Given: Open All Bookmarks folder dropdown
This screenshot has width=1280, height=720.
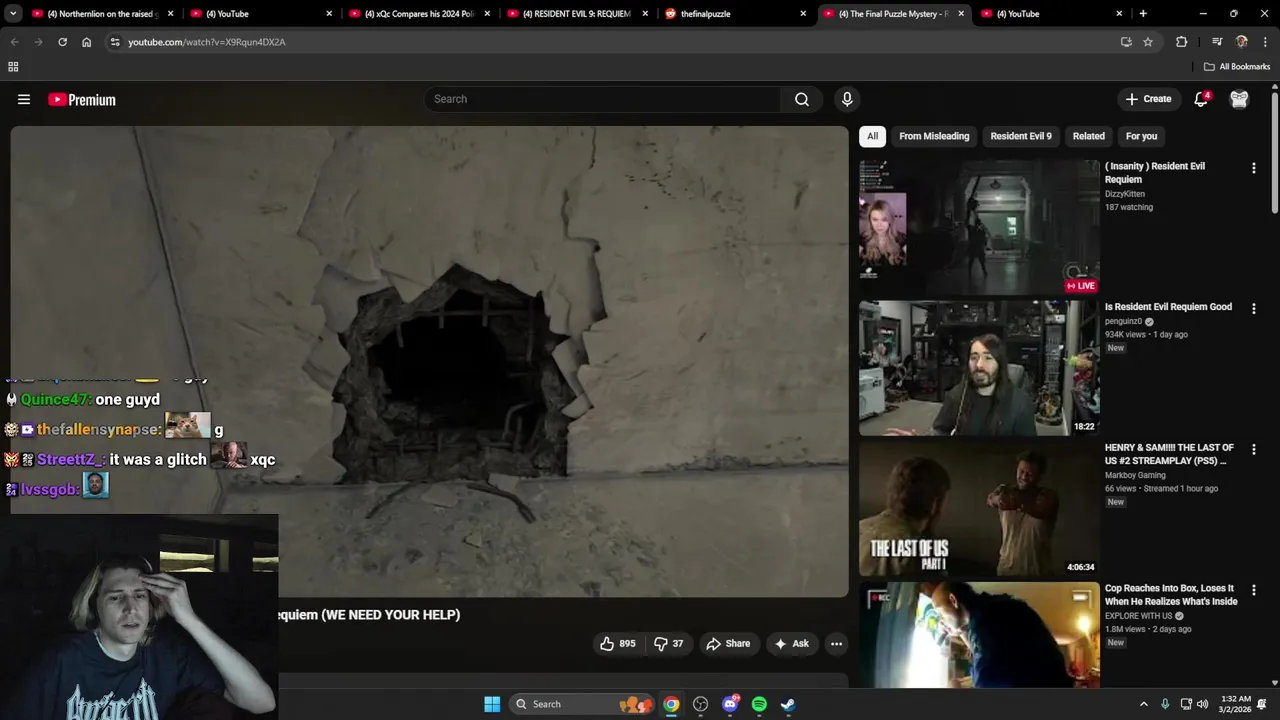Looking at the screenshot, I should click(x=1237, y=67).
